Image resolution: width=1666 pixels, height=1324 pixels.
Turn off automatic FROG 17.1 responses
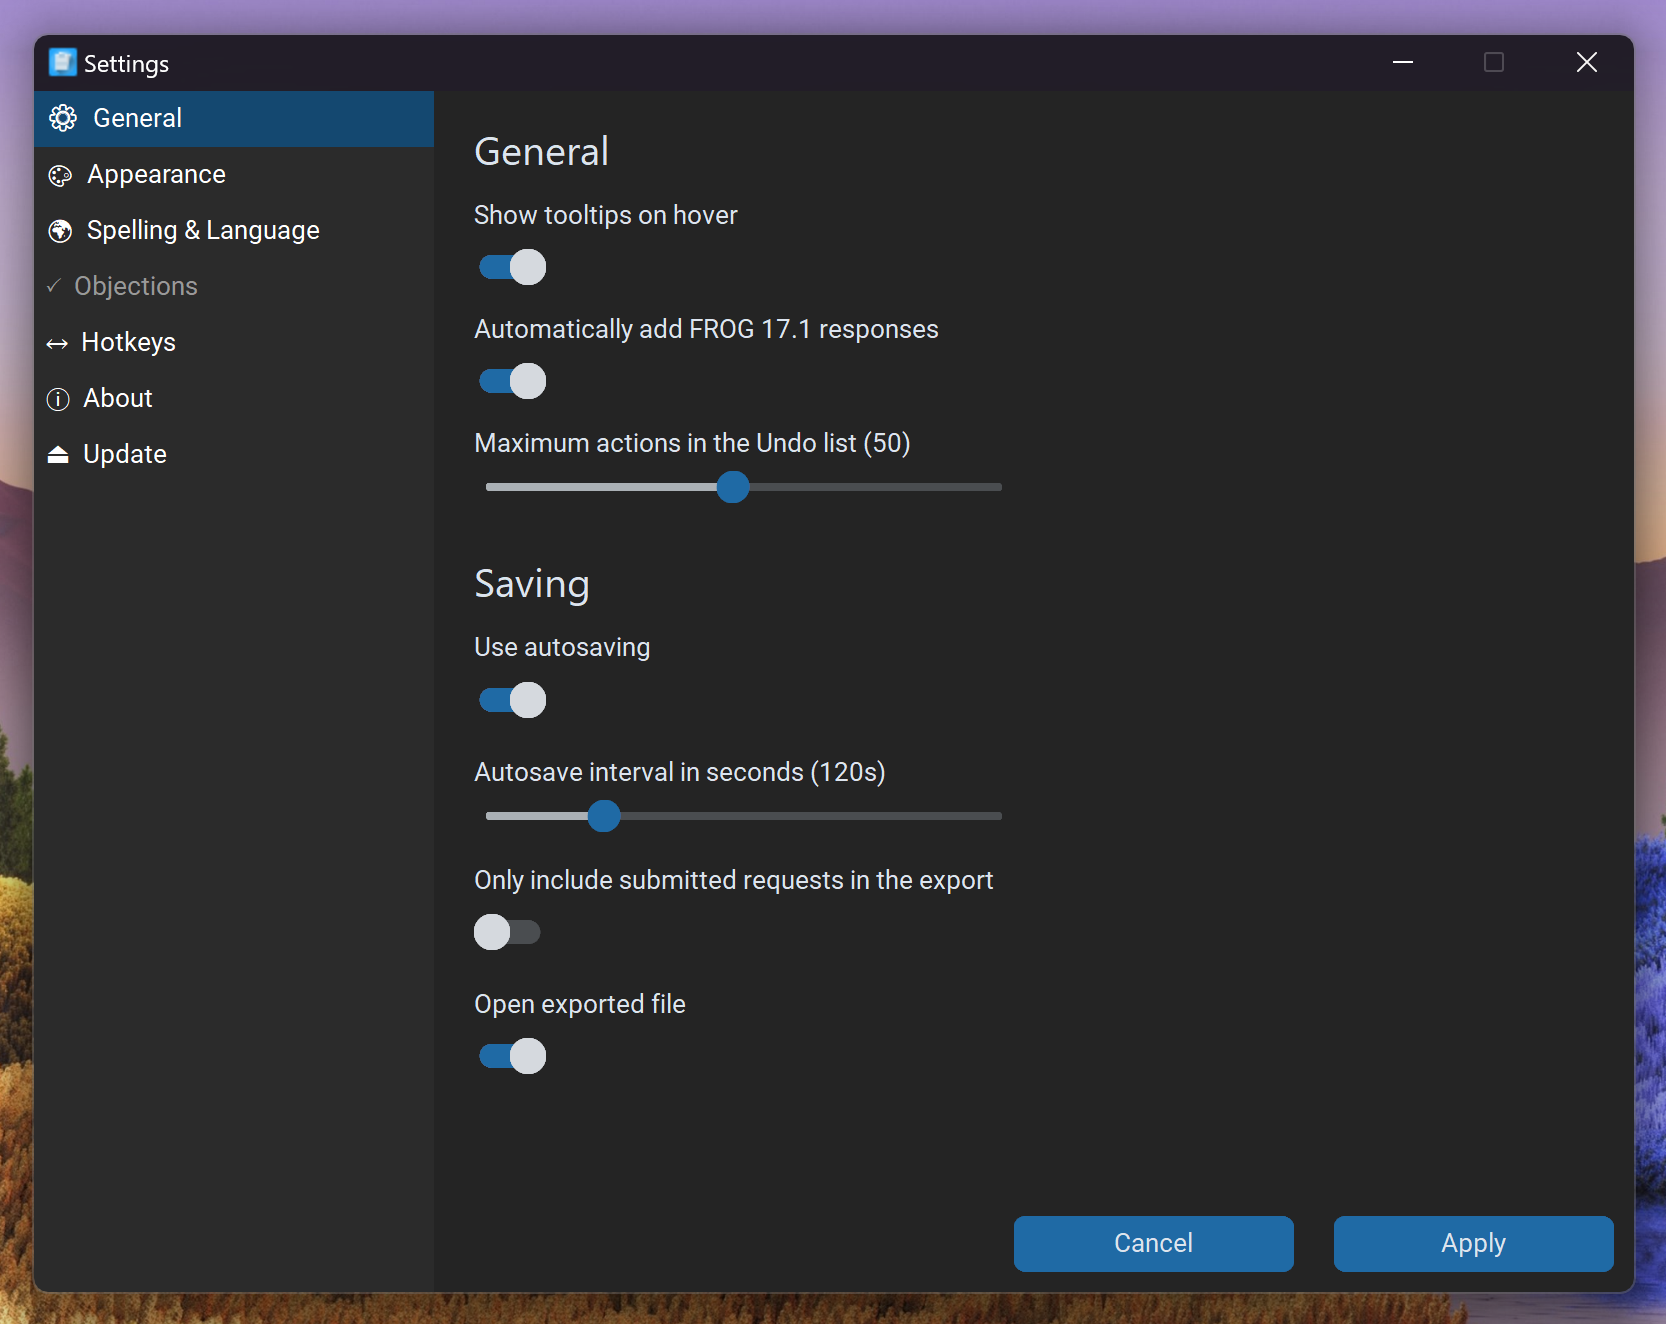pos(512,381)
